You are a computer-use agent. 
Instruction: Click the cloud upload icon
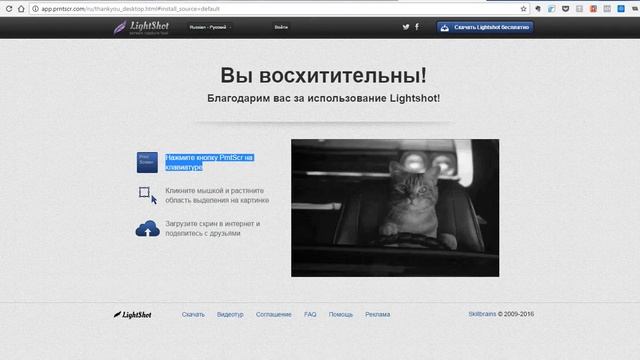(147, 229)
